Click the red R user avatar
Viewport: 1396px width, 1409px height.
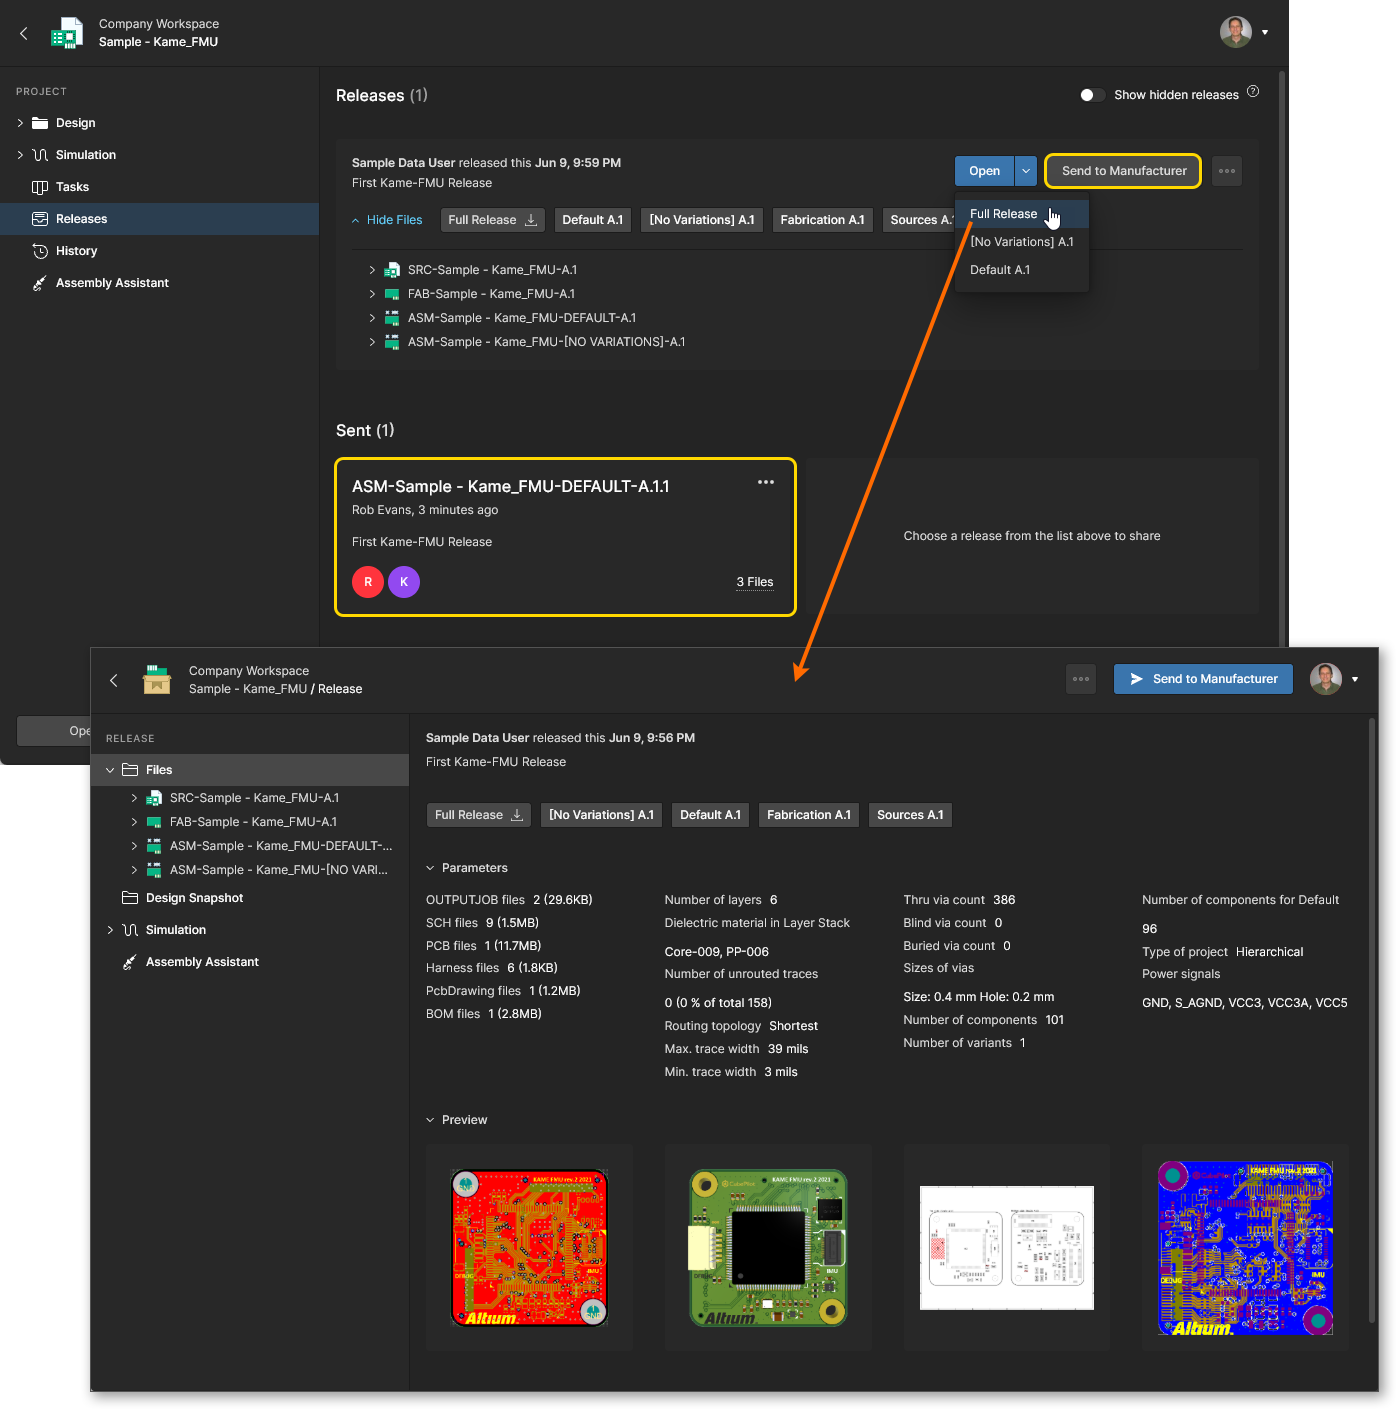[x=368, y=582]
